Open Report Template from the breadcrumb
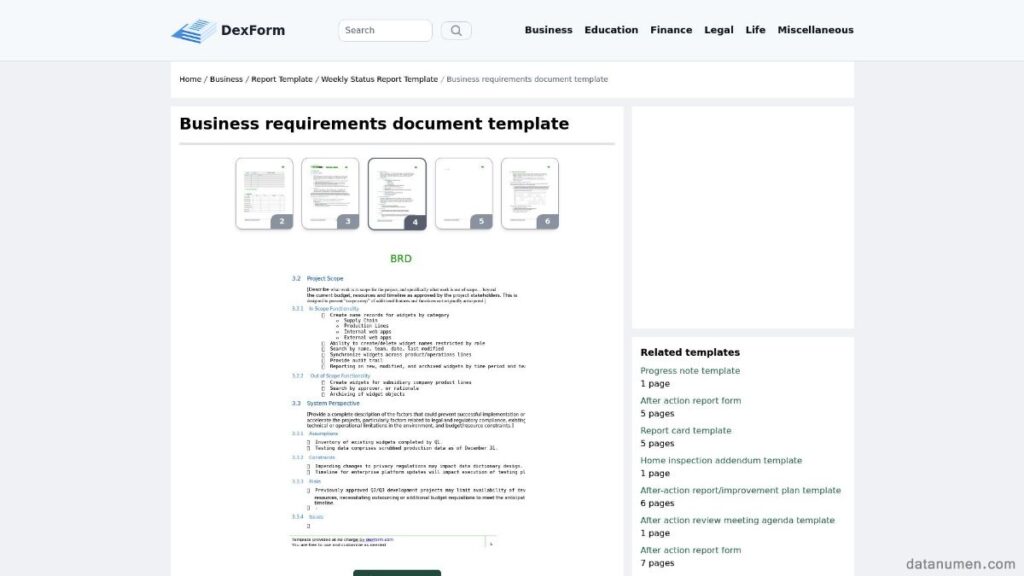The image size is (1024, 576). pyautogui.click(x=281, y=79)
